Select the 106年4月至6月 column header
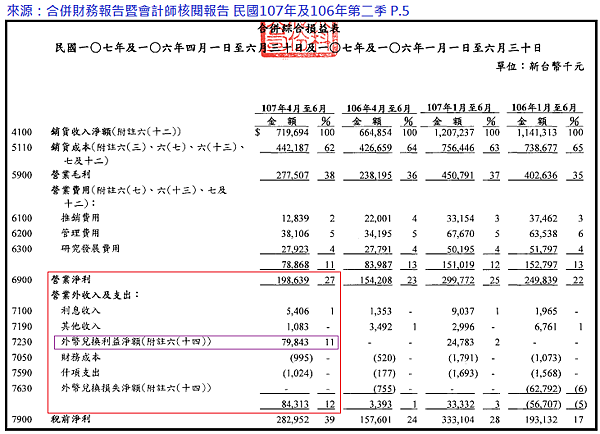 click(x=378, y=108)
